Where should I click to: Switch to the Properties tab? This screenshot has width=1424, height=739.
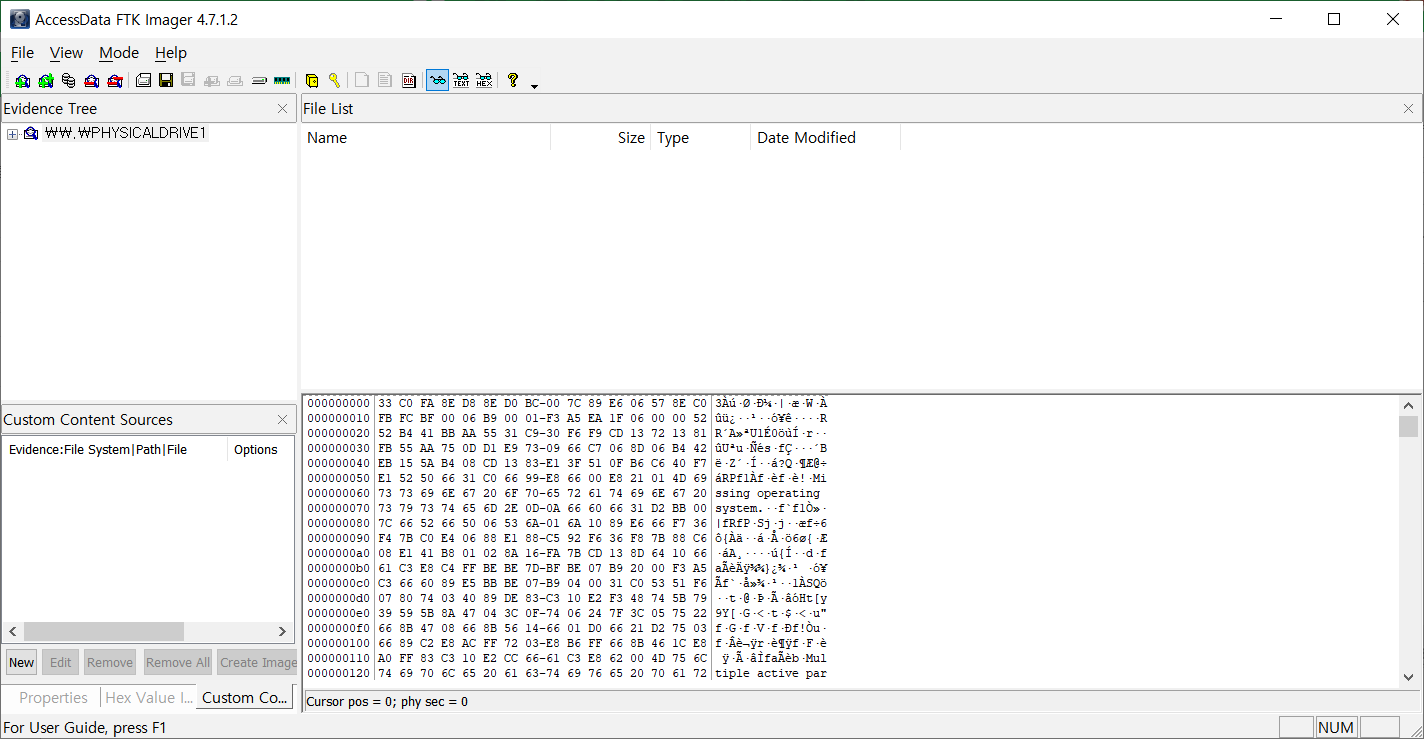click(x=53, y=698)
